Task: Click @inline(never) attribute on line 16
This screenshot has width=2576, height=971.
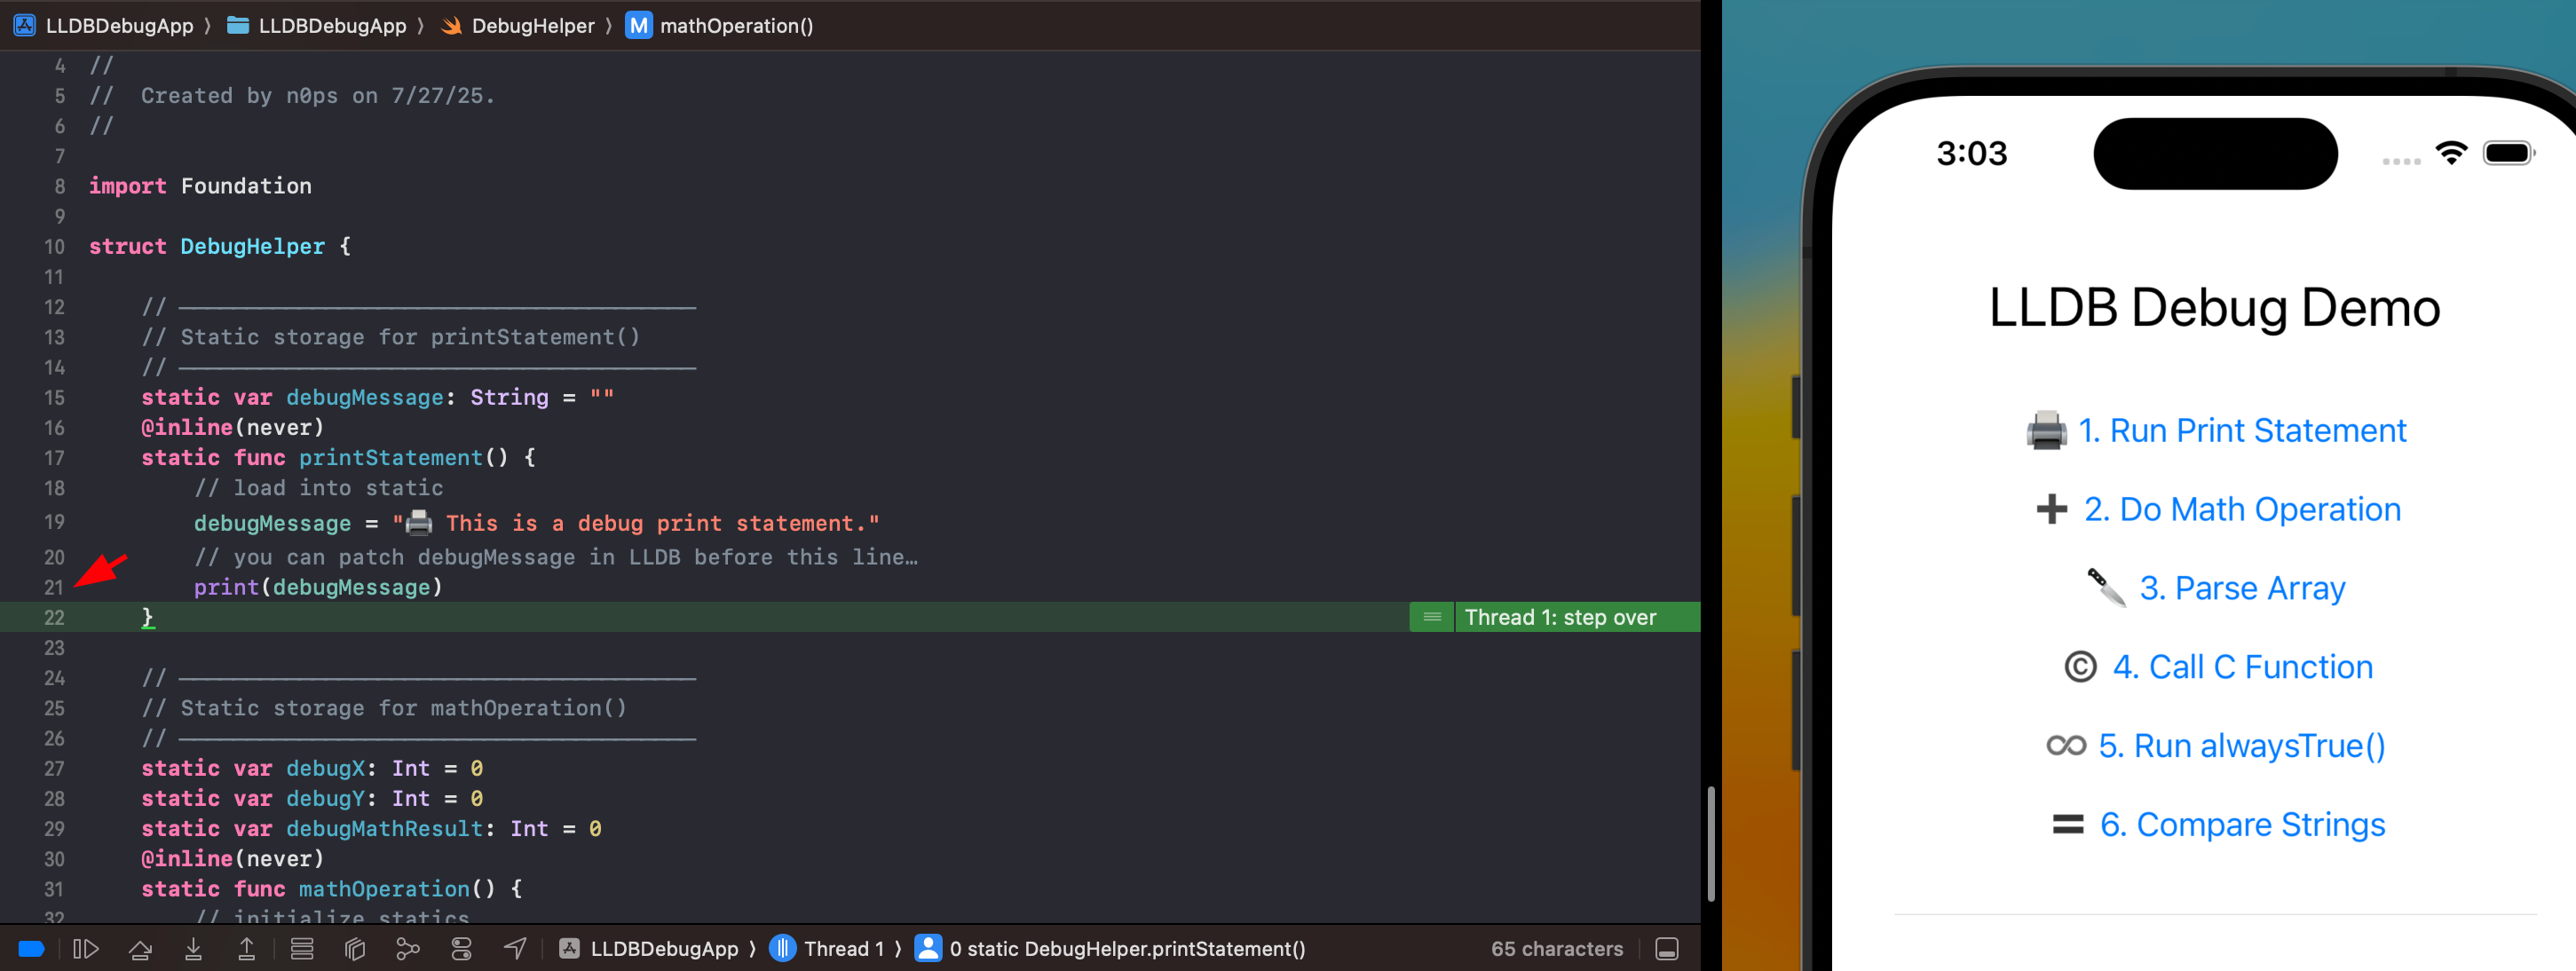Action: coord(232,427)
